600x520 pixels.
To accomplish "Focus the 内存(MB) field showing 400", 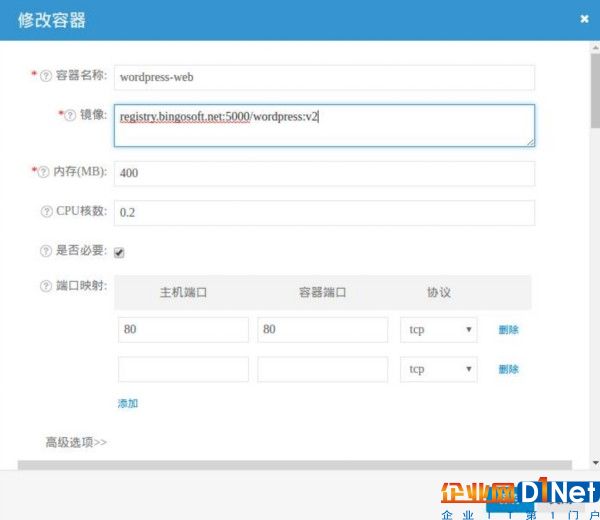I will click(324, 174).
